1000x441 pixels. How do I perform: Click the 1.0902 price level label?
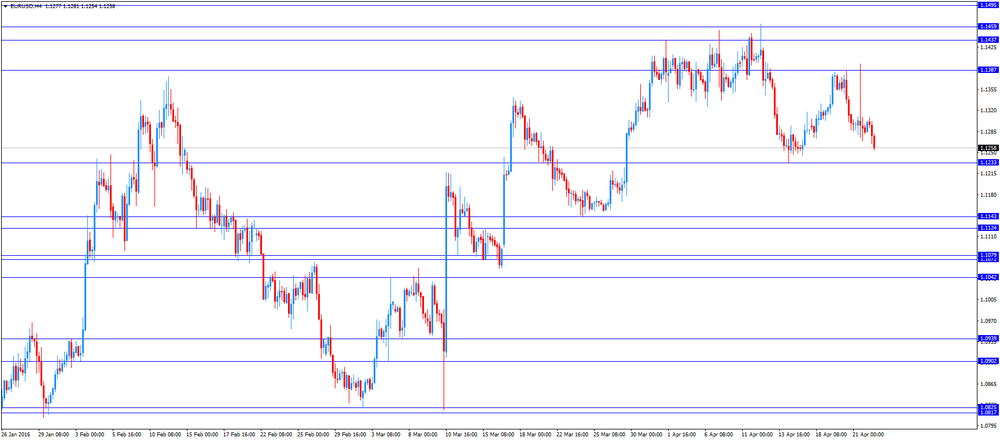(x=988, y=361)
